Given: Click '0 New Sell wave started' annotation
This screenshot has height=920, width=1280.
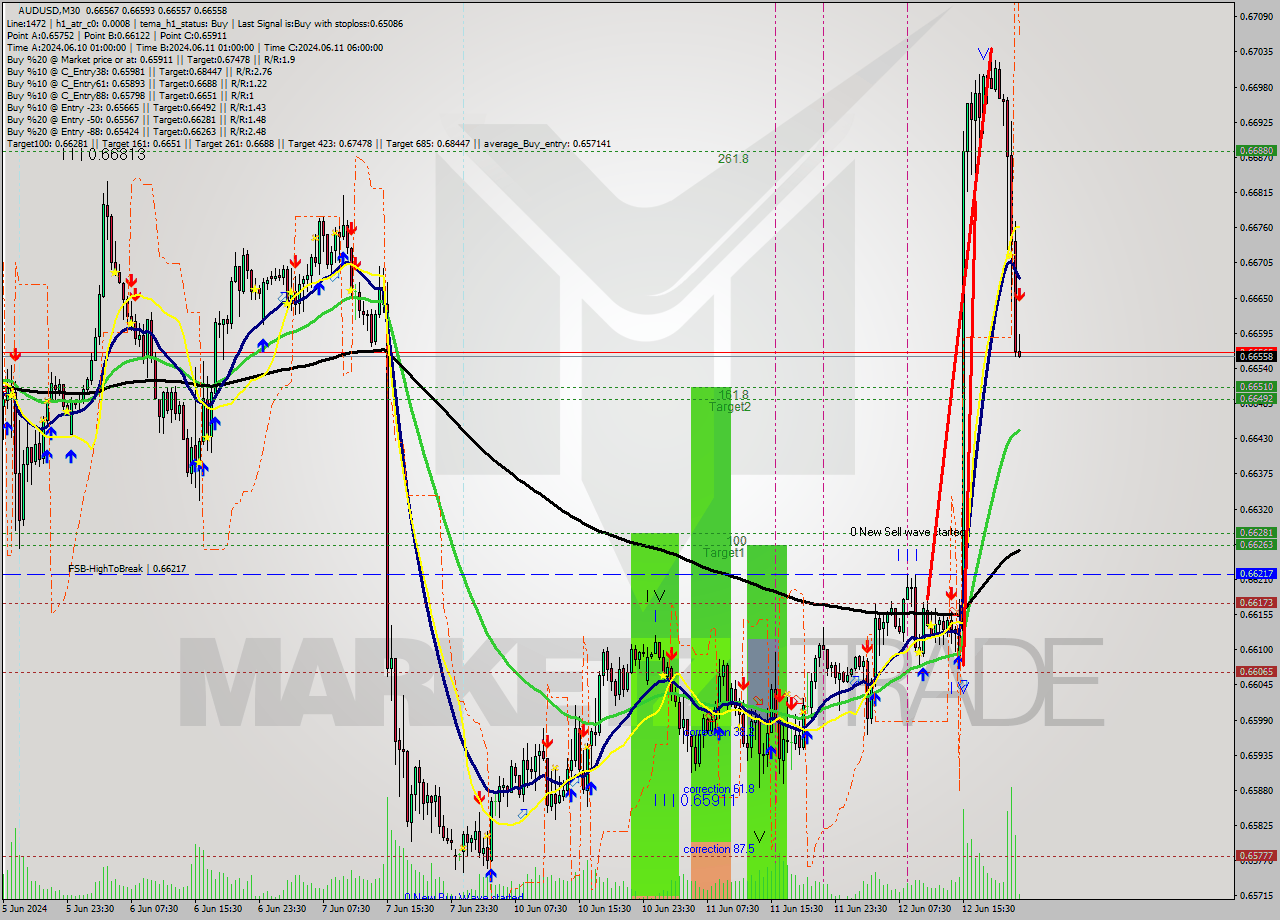Looking at the screenshot, I should 907,532.
